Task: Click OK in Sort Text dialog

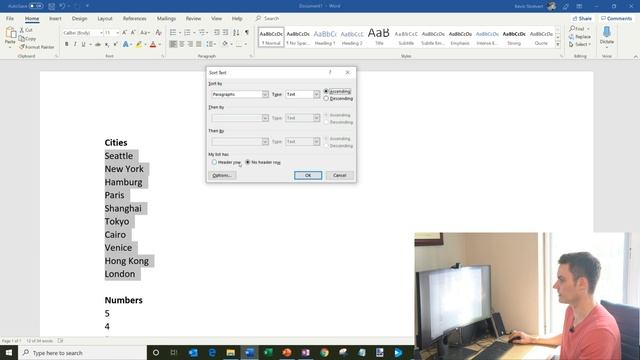Action: (308, 175)
